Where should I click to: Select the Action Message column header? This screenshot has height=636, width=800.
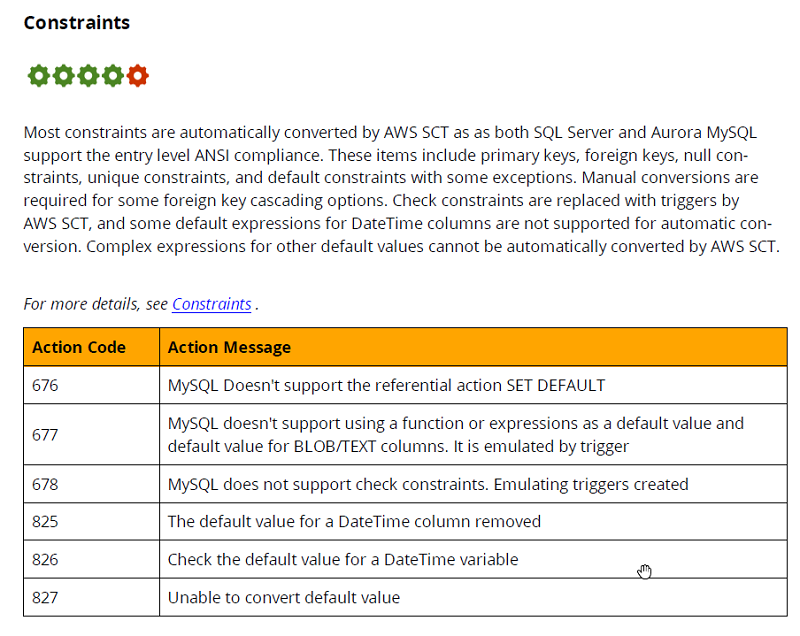tap(473, 347)
